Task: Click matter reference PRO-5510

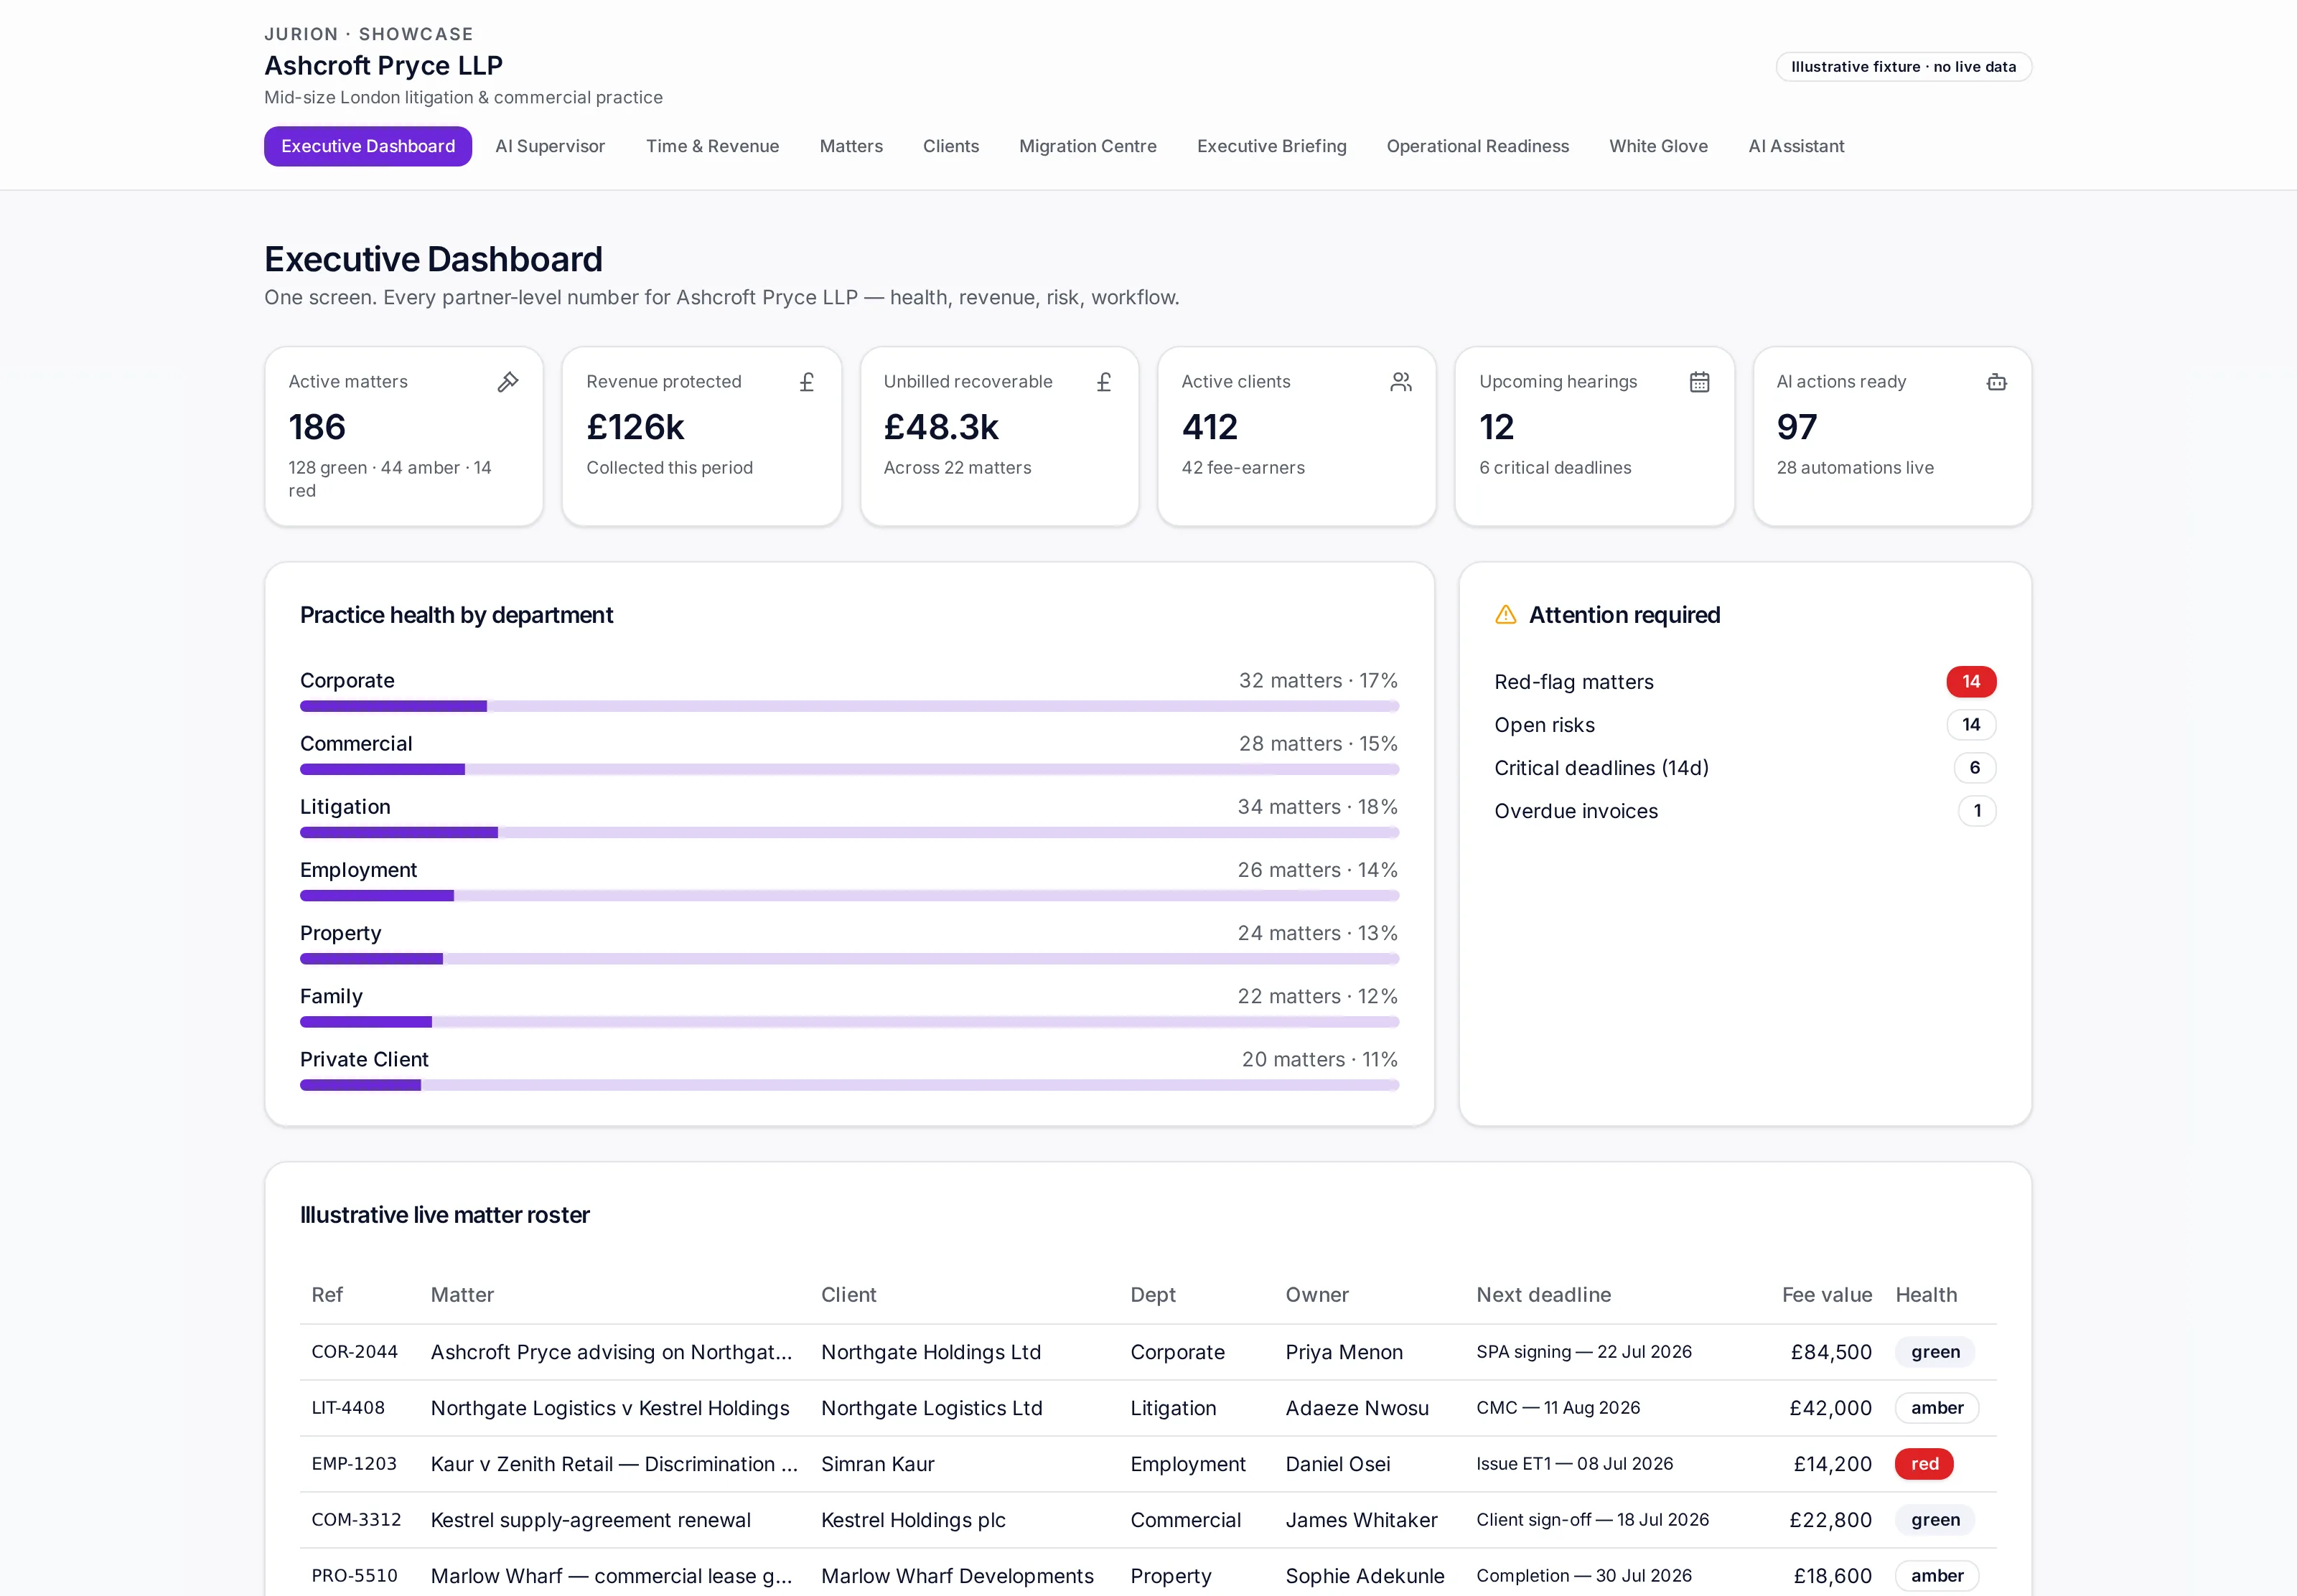Action: tap(354, 1576)
